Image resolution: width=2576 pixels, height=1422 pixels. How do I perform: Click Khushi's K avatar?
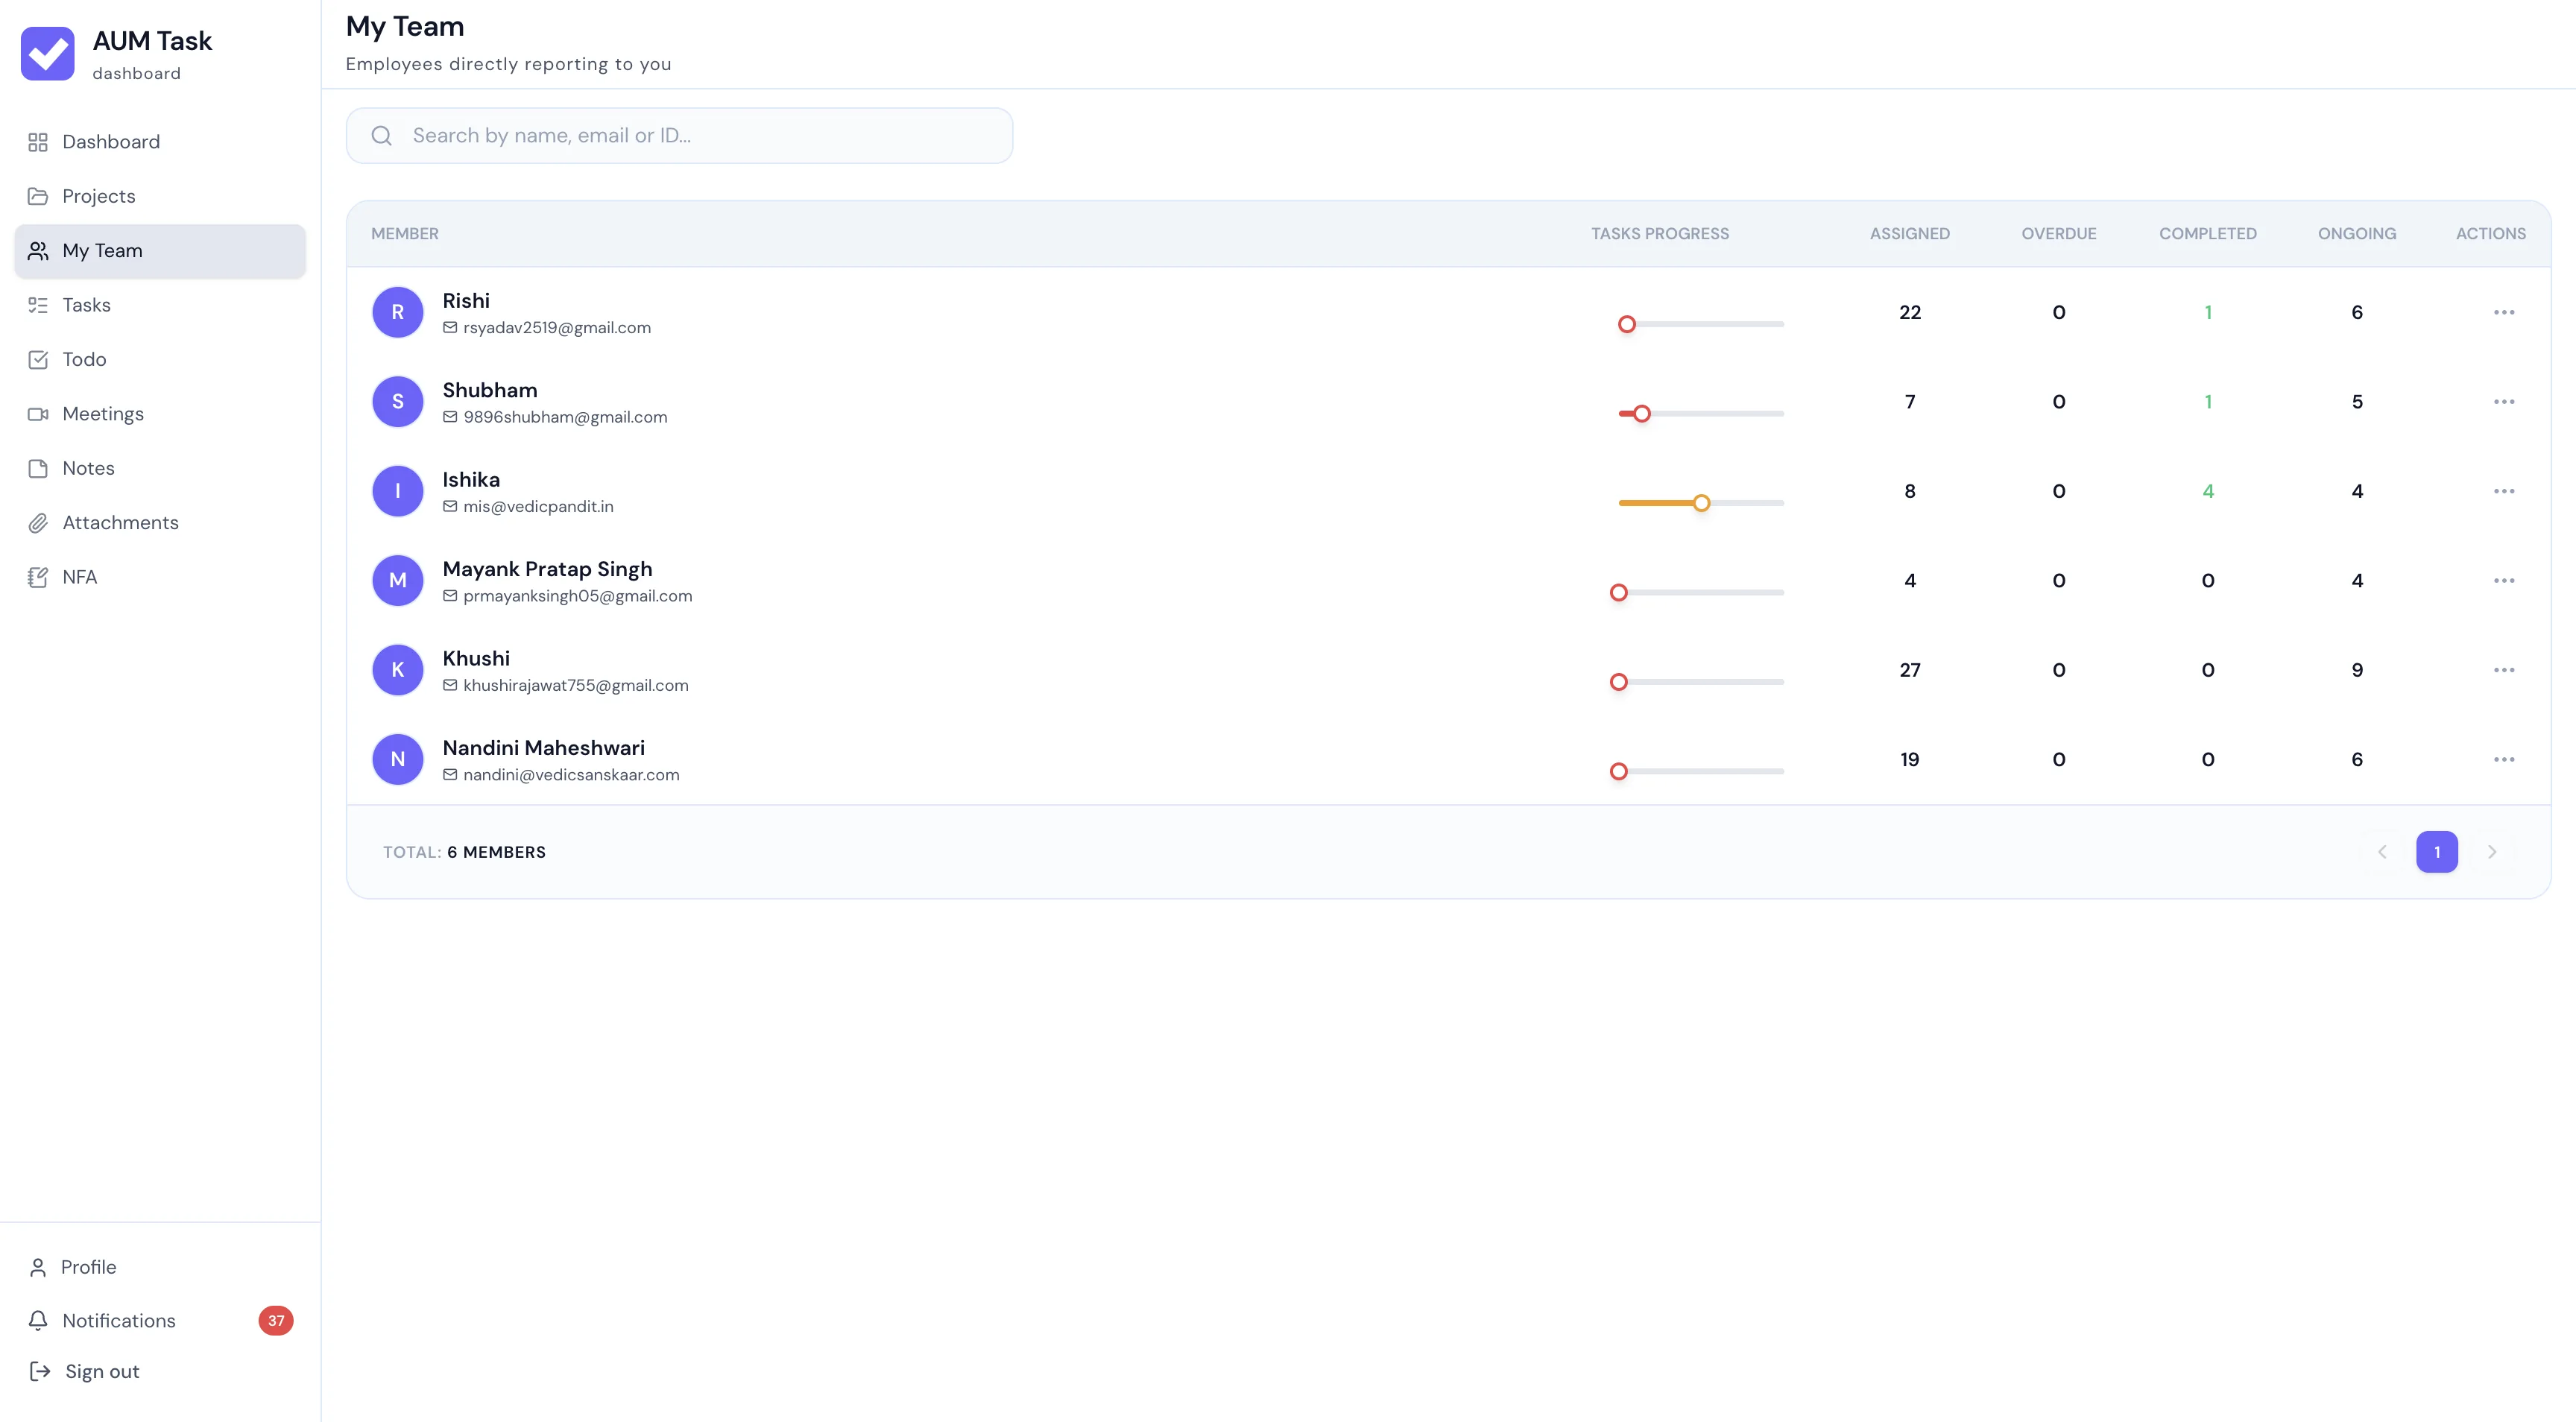click(x=398, y=670)
